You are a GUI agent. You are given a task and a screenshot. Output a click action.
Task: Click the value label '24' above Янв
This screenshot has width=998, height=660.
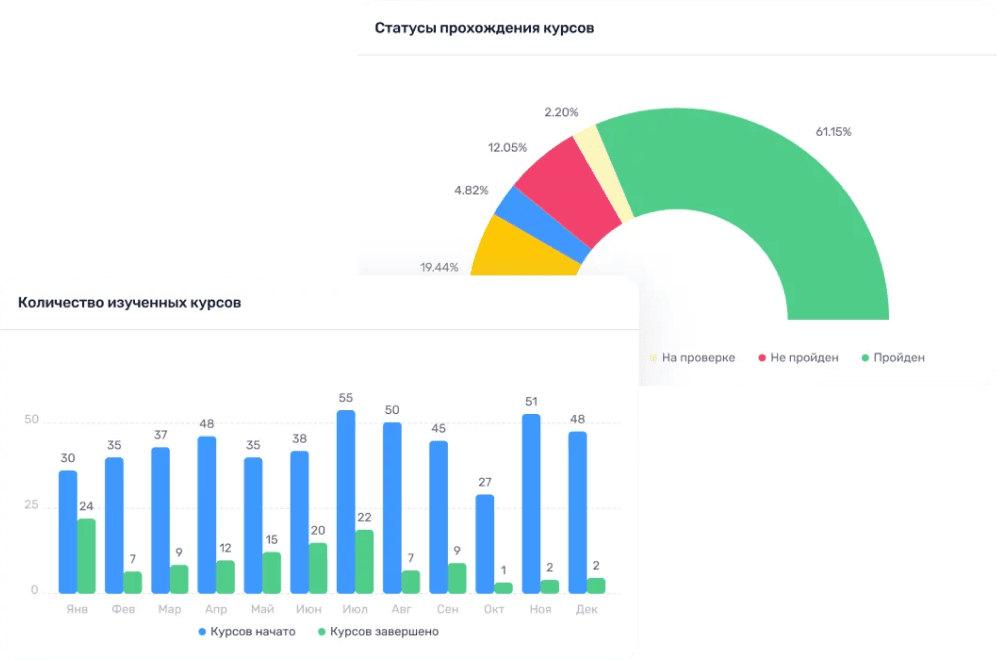point(87,507)
